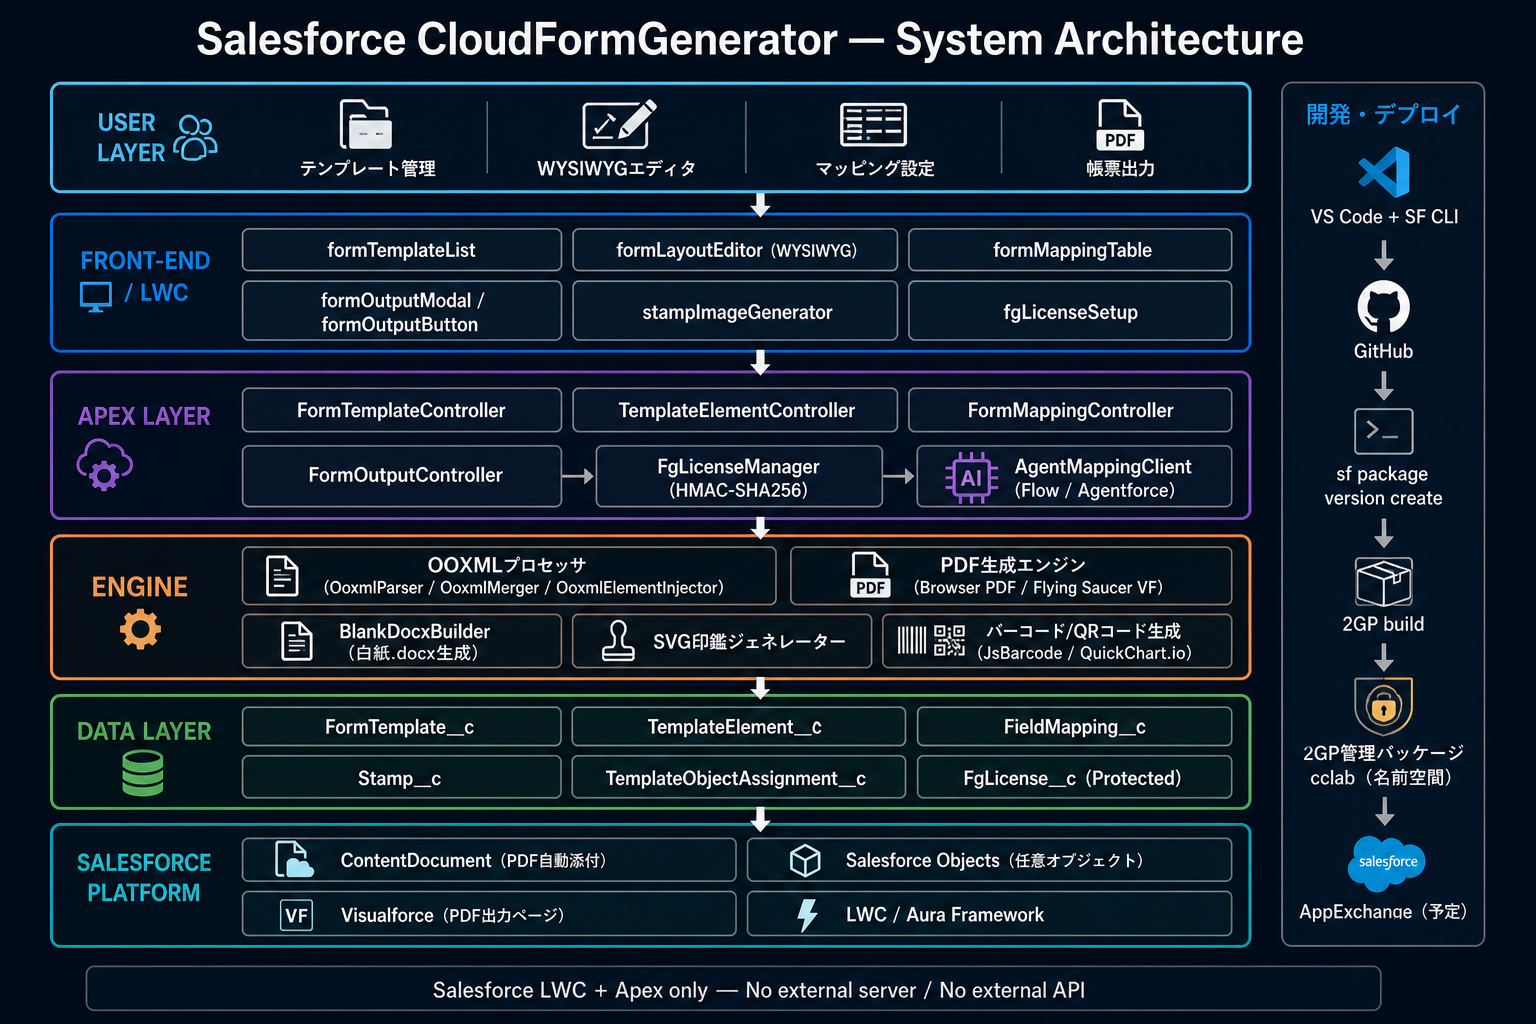1536x1024 pixels.
Task: Click the 2GP管理パッケージ lock shield icon
Action: 1383,706
